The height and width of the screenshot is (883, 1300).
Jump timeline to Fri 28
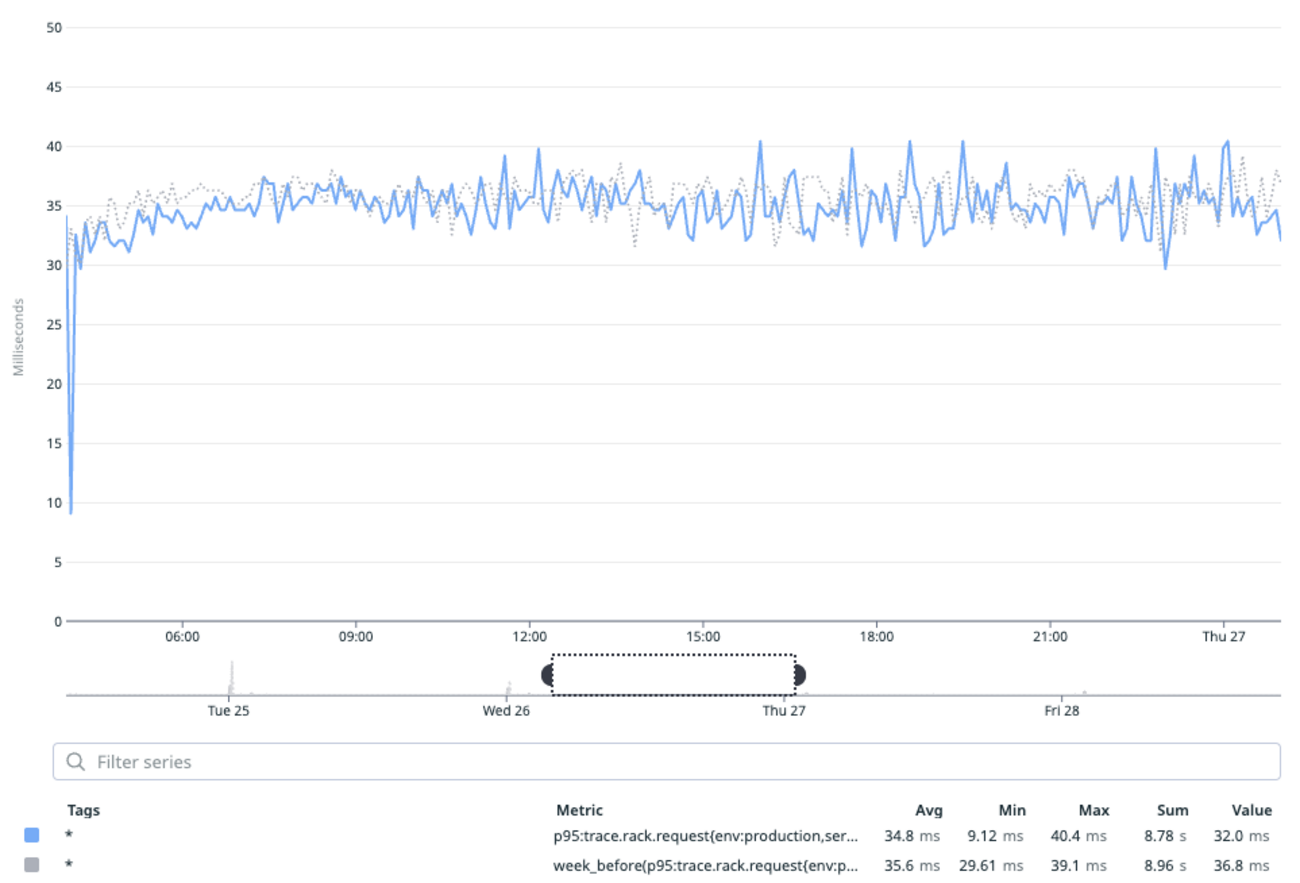[x=1062, y=711]
